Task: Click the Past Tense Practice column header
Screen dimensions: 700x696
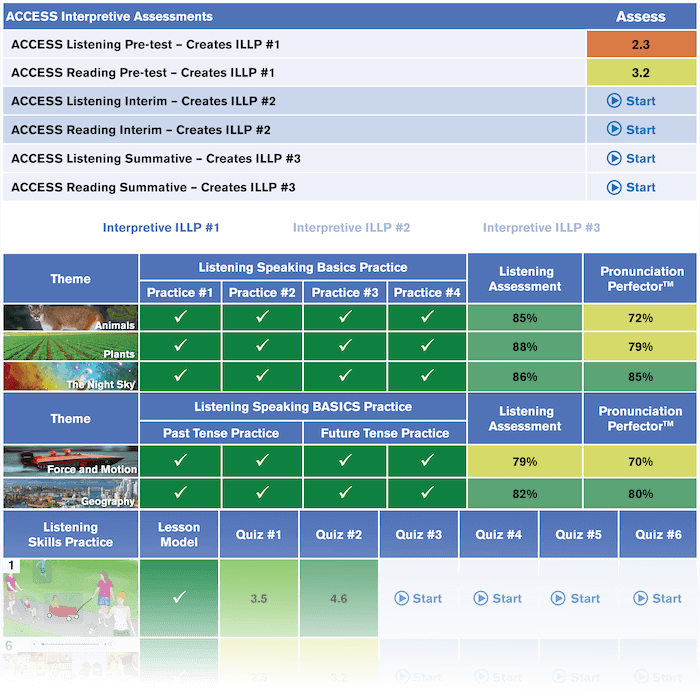Action: coord(221,433)
